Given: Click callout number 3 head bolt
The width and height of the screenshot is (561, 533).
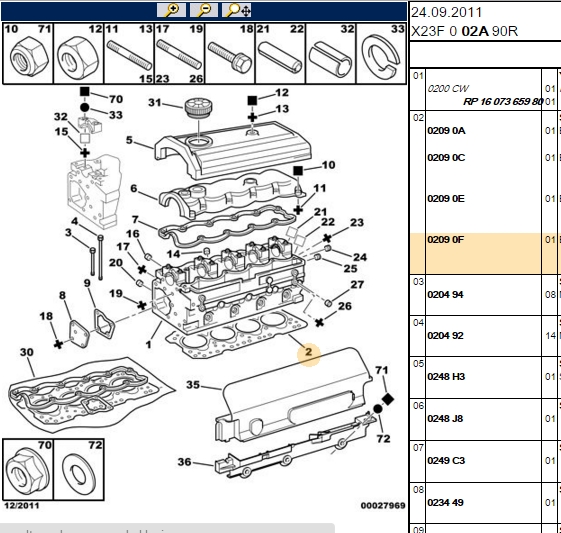Looking at the screenshot, I should click(x=68, y=233).
